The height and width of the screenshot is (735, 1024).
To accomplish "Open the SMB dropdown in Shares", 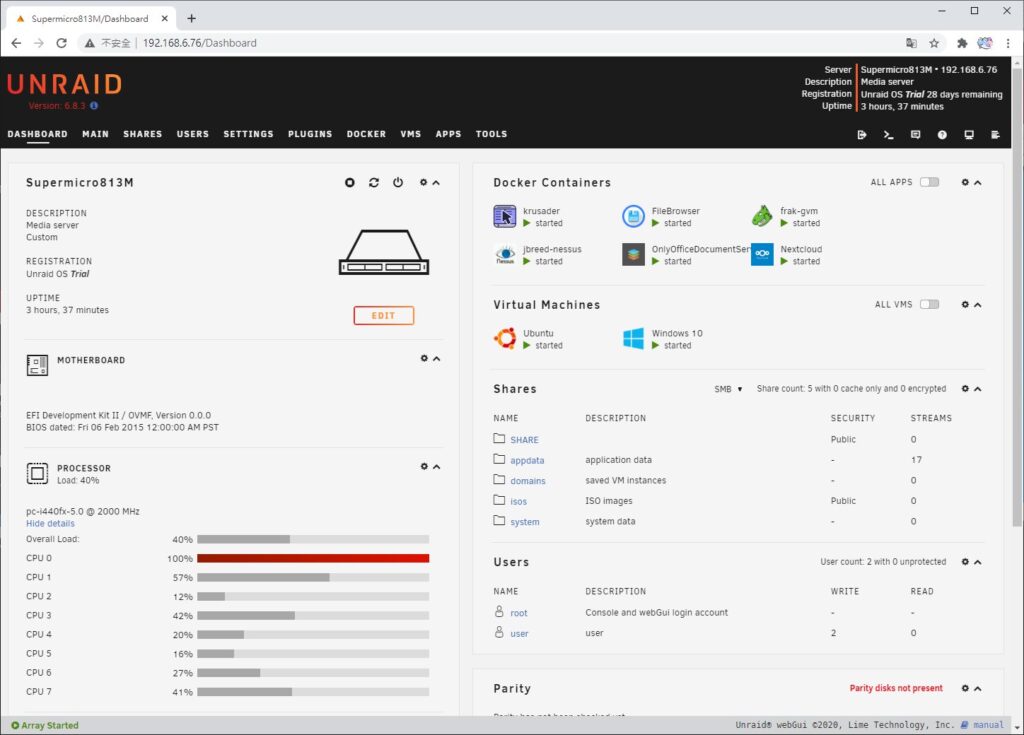I will (x=727, y=389).
